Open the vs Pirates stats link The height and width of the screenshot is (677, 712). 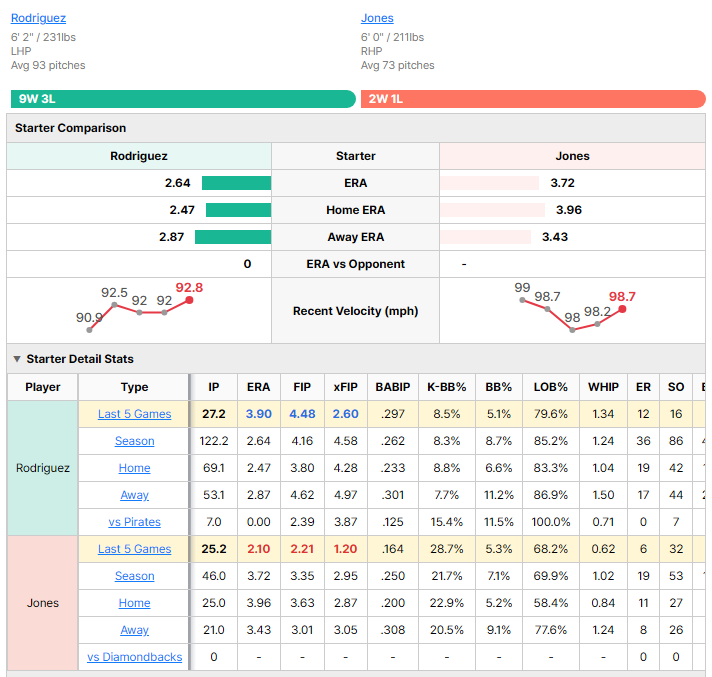(134, 522)
